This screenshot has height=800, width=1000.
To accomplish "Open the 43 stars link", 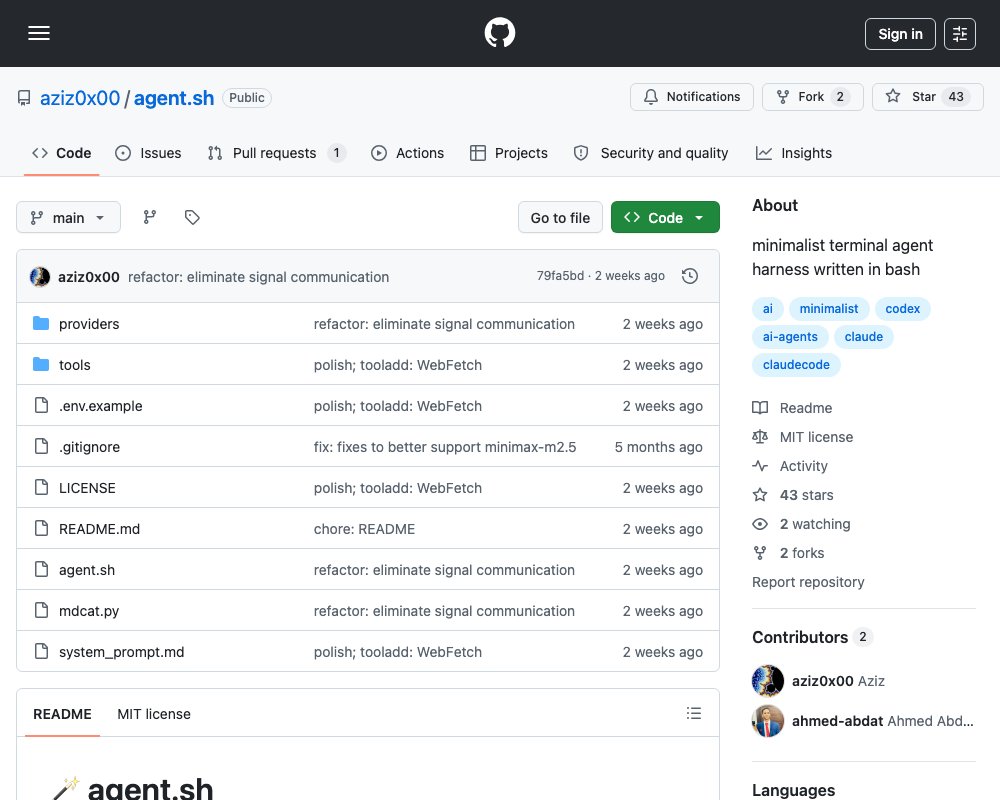I will (793, 495).
